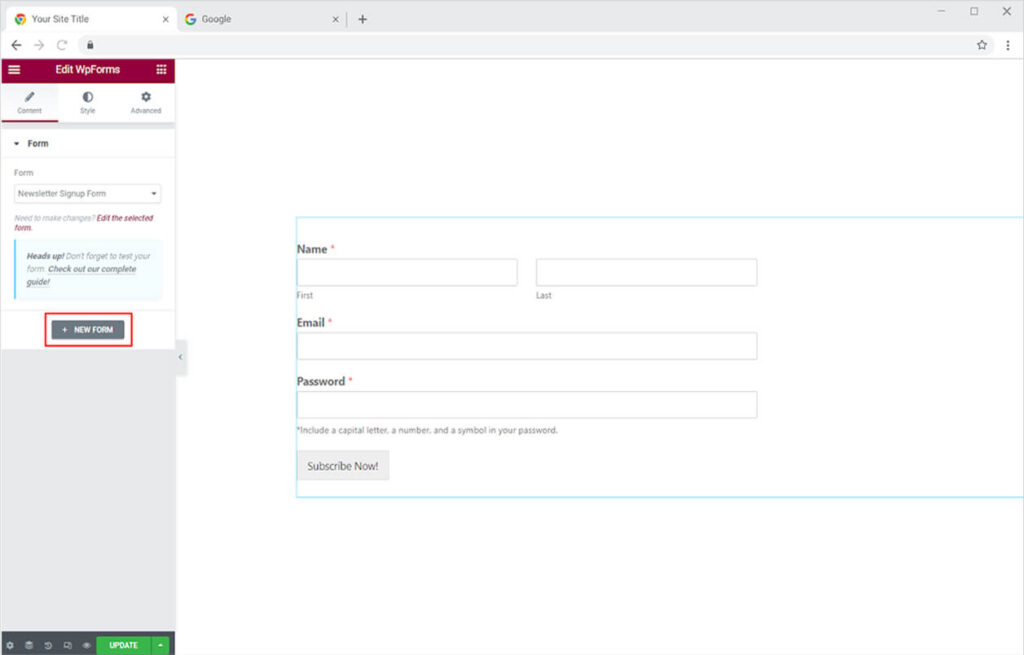The image size is (1024, 655).
Task: Open the widgets grid panel
Action: pyautogui.click(x=161, y=70)
